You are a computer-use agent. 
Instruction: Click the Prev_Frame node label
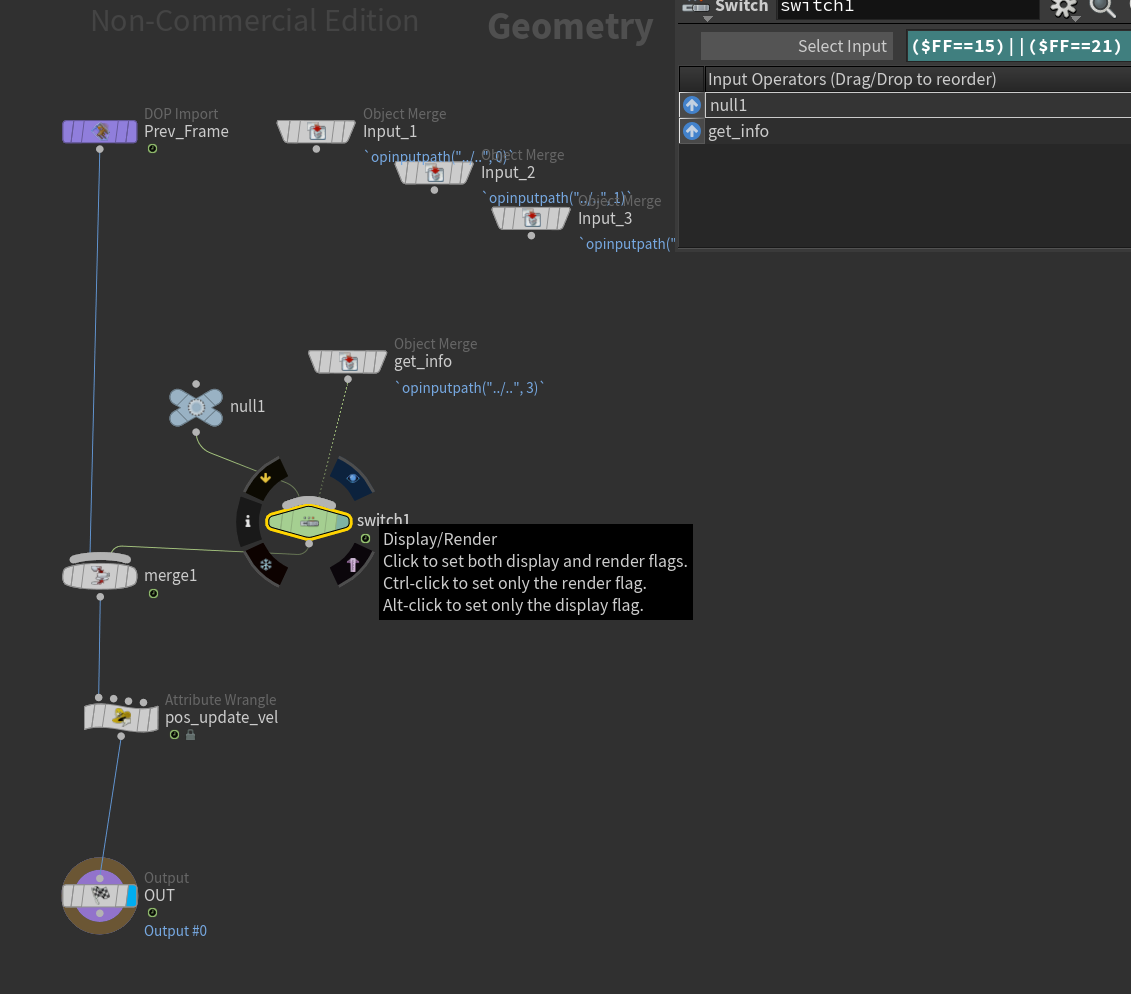coord(186,131)
